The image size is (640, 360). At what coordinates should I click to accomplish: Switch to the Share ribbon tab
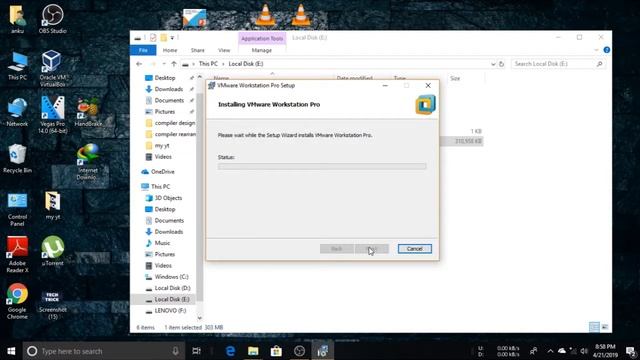coord(198,50)
